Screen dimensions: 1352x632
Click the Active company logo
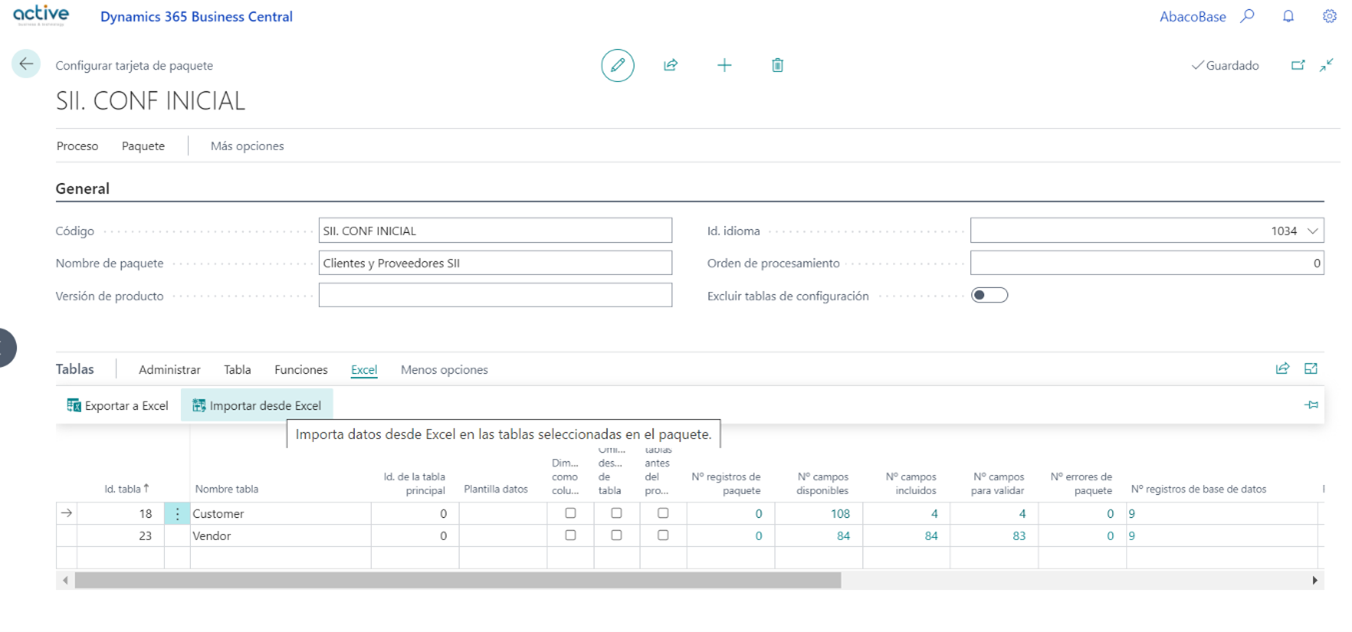click(41, 15)
